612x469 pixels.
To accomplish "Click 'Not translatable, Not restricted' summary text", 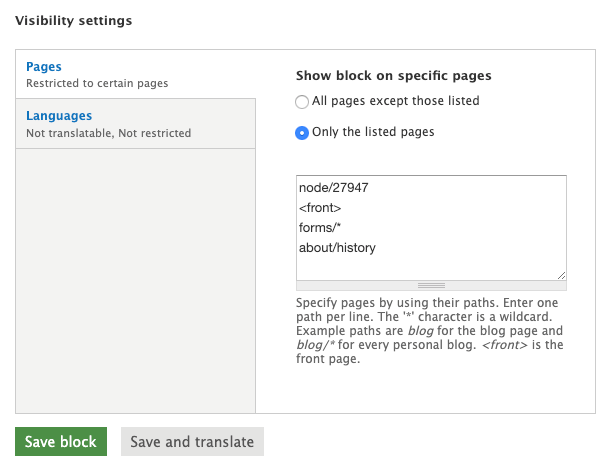I will [108, 133].
